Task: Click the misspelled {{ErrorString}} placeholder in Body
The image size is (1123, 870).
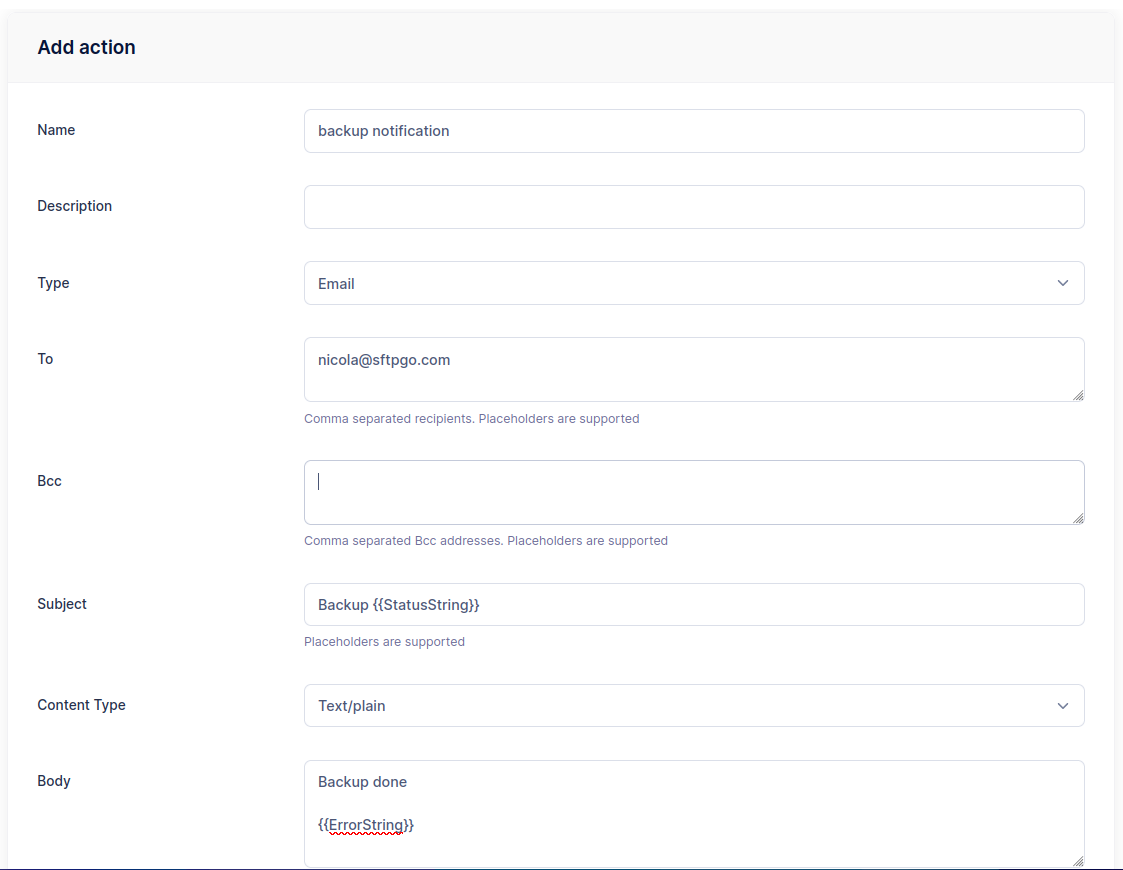Action: point(366,825)
